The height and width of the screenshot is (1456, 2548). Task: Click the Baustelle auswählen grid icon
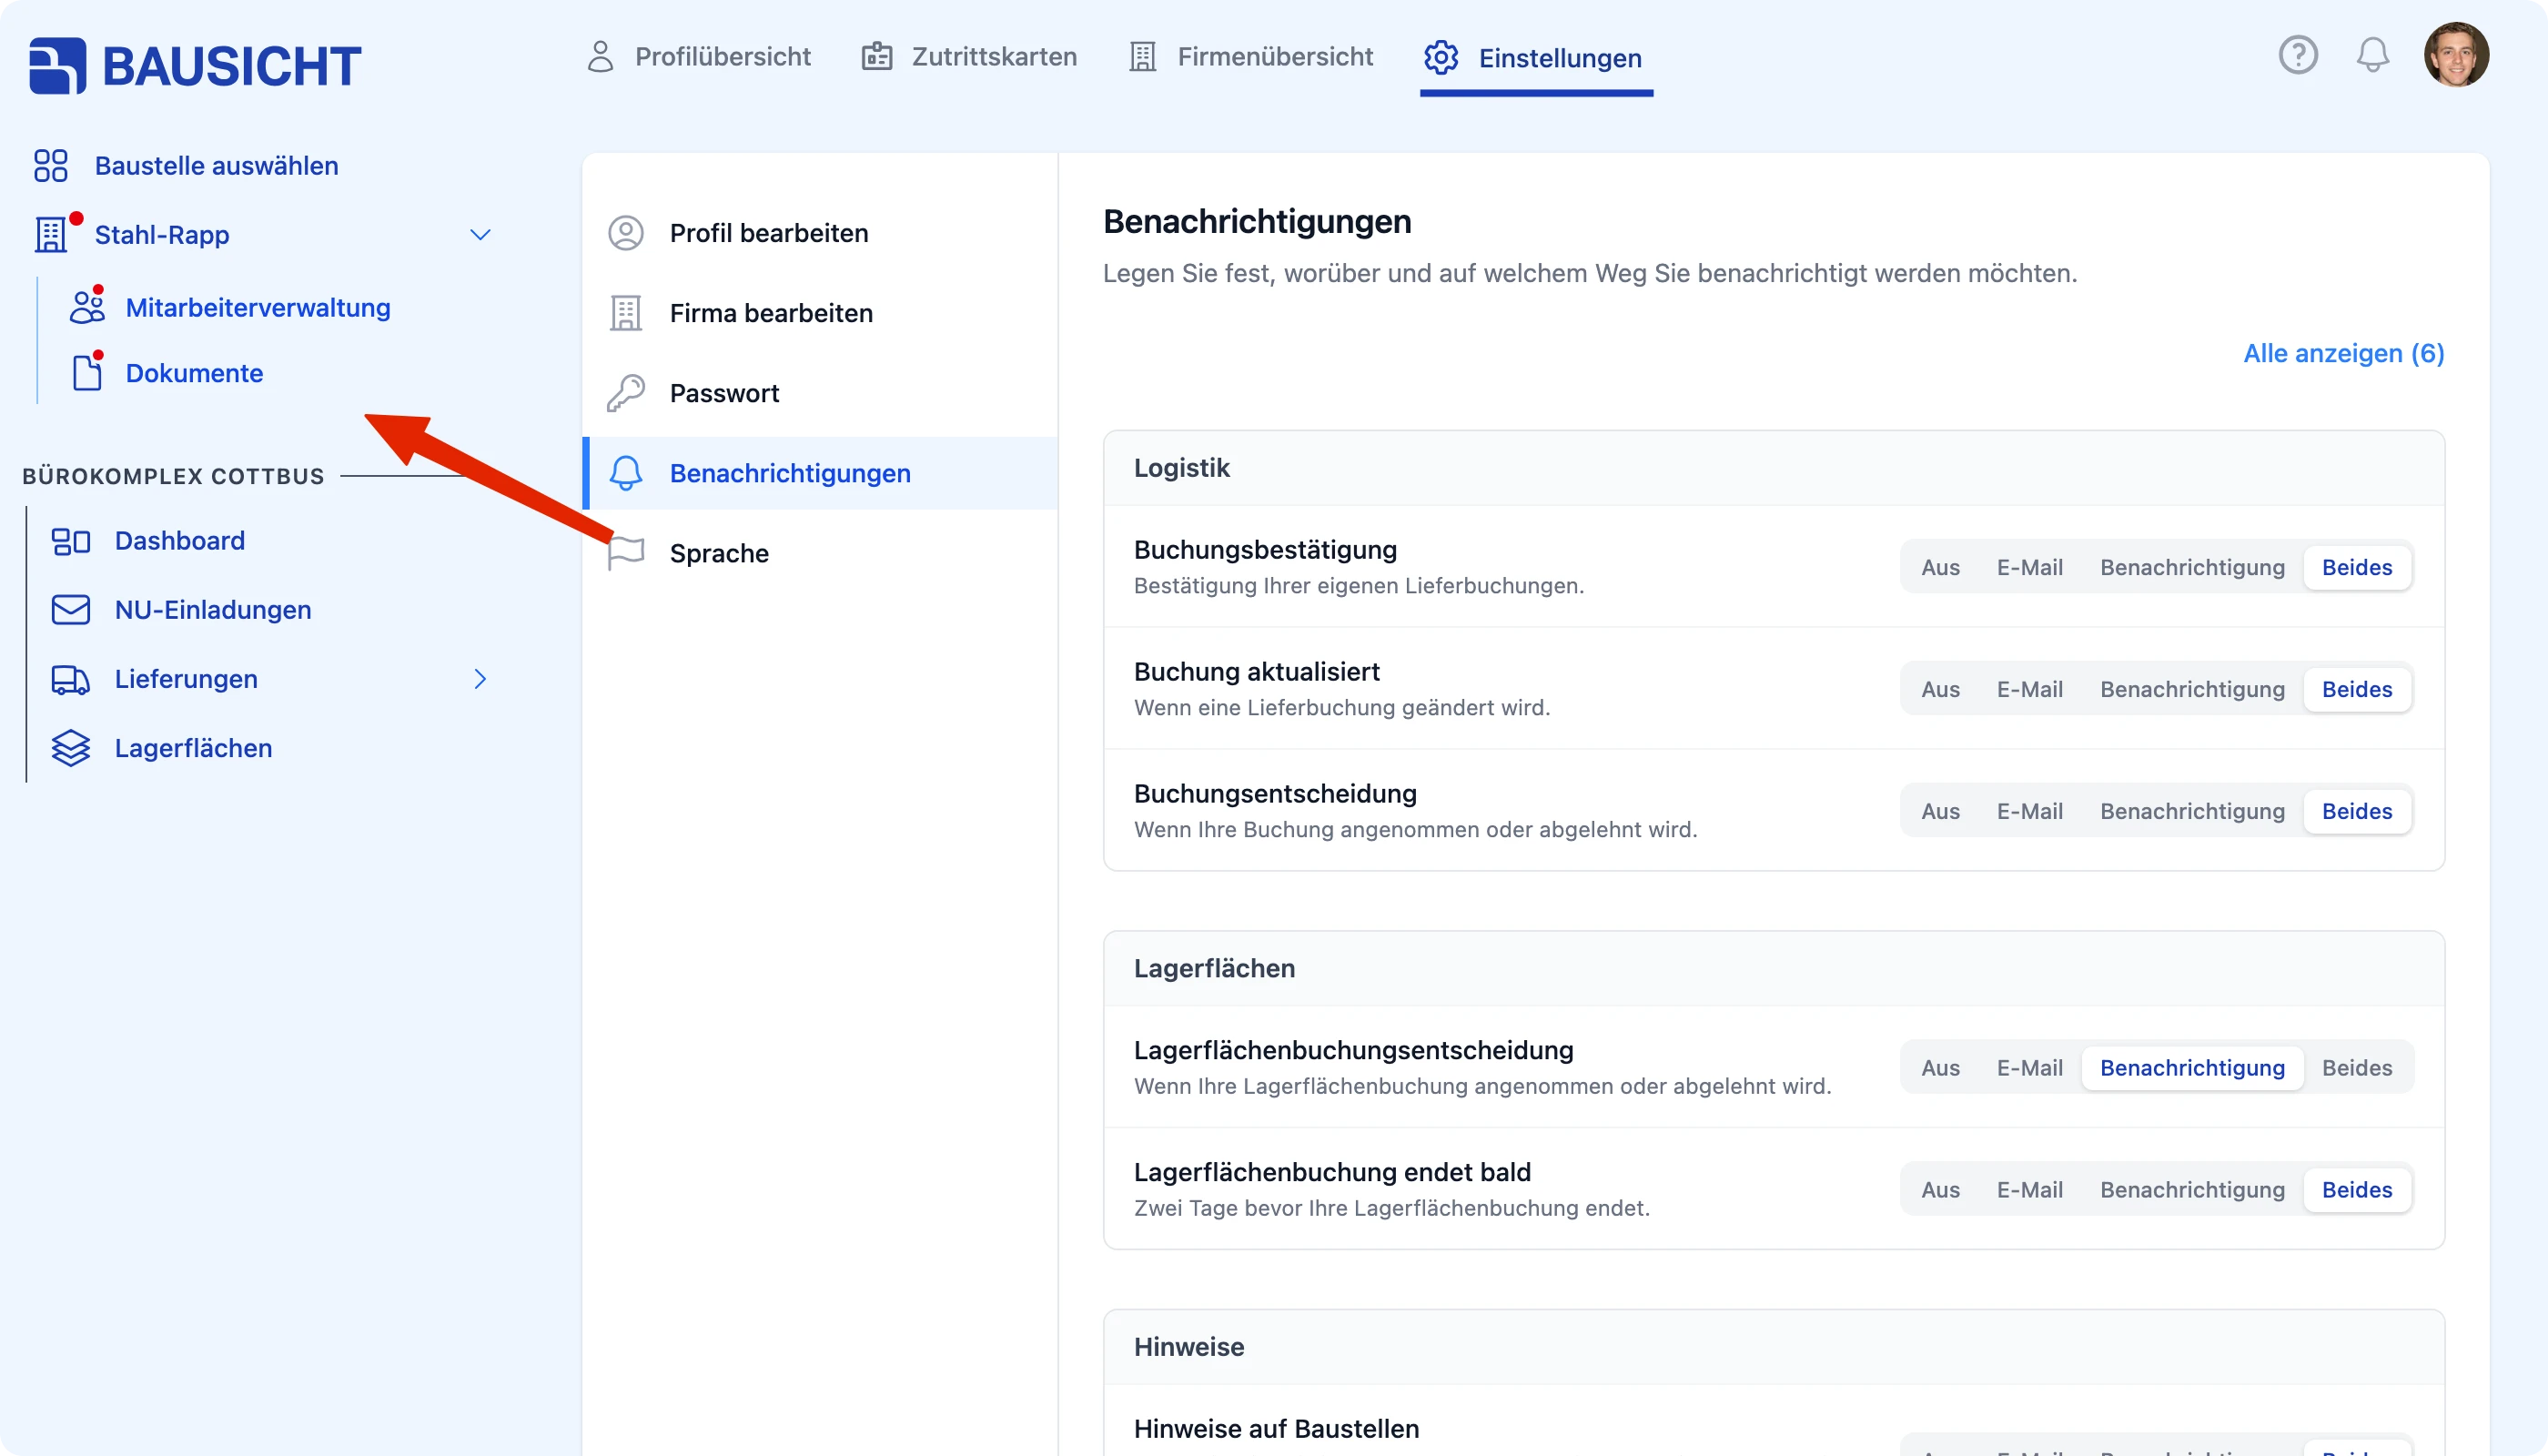(x=51, y=166)
